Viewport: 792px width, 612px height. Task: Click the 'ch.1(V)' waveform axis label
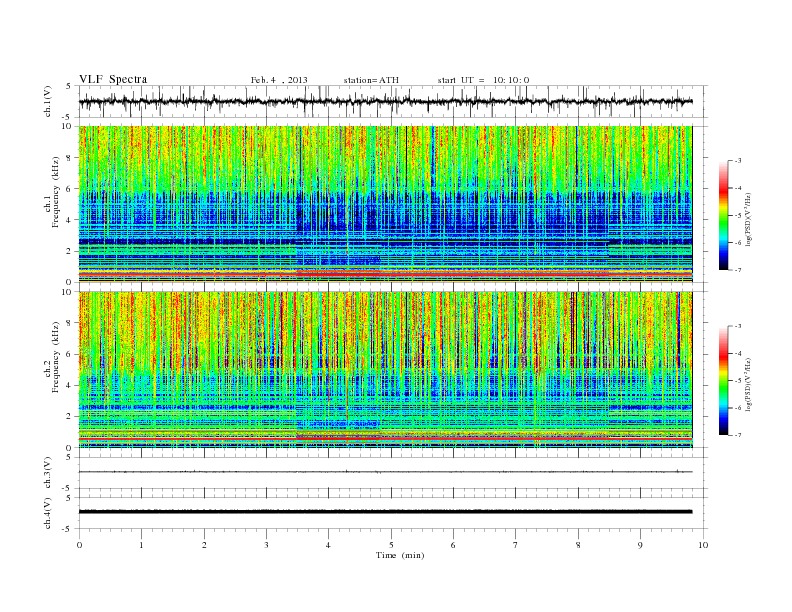click(48, 101)
